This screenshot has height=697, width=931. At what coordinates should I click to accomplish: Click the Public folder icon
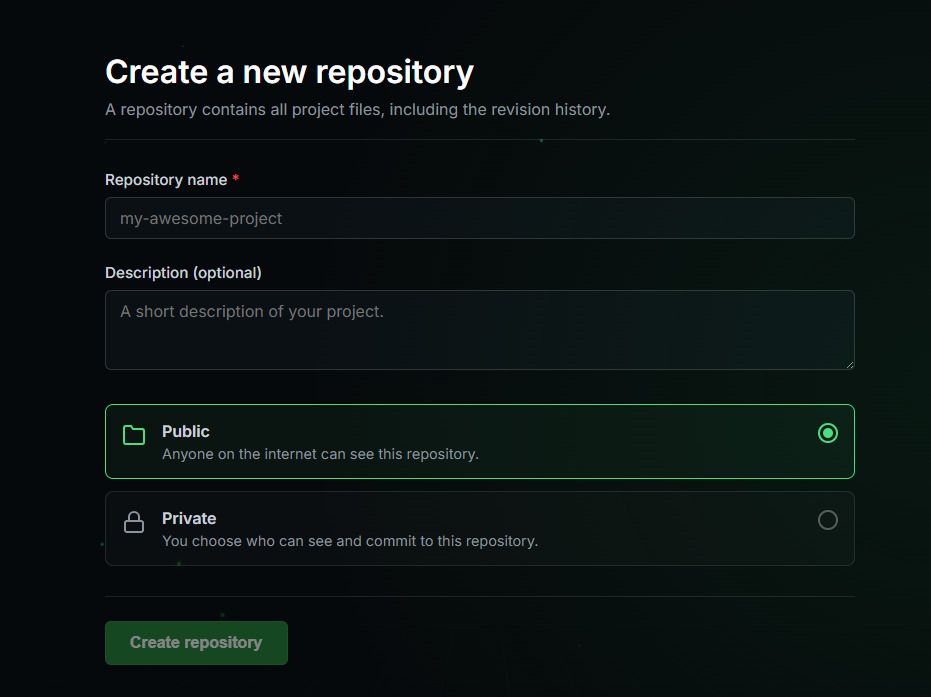(134, 435)
